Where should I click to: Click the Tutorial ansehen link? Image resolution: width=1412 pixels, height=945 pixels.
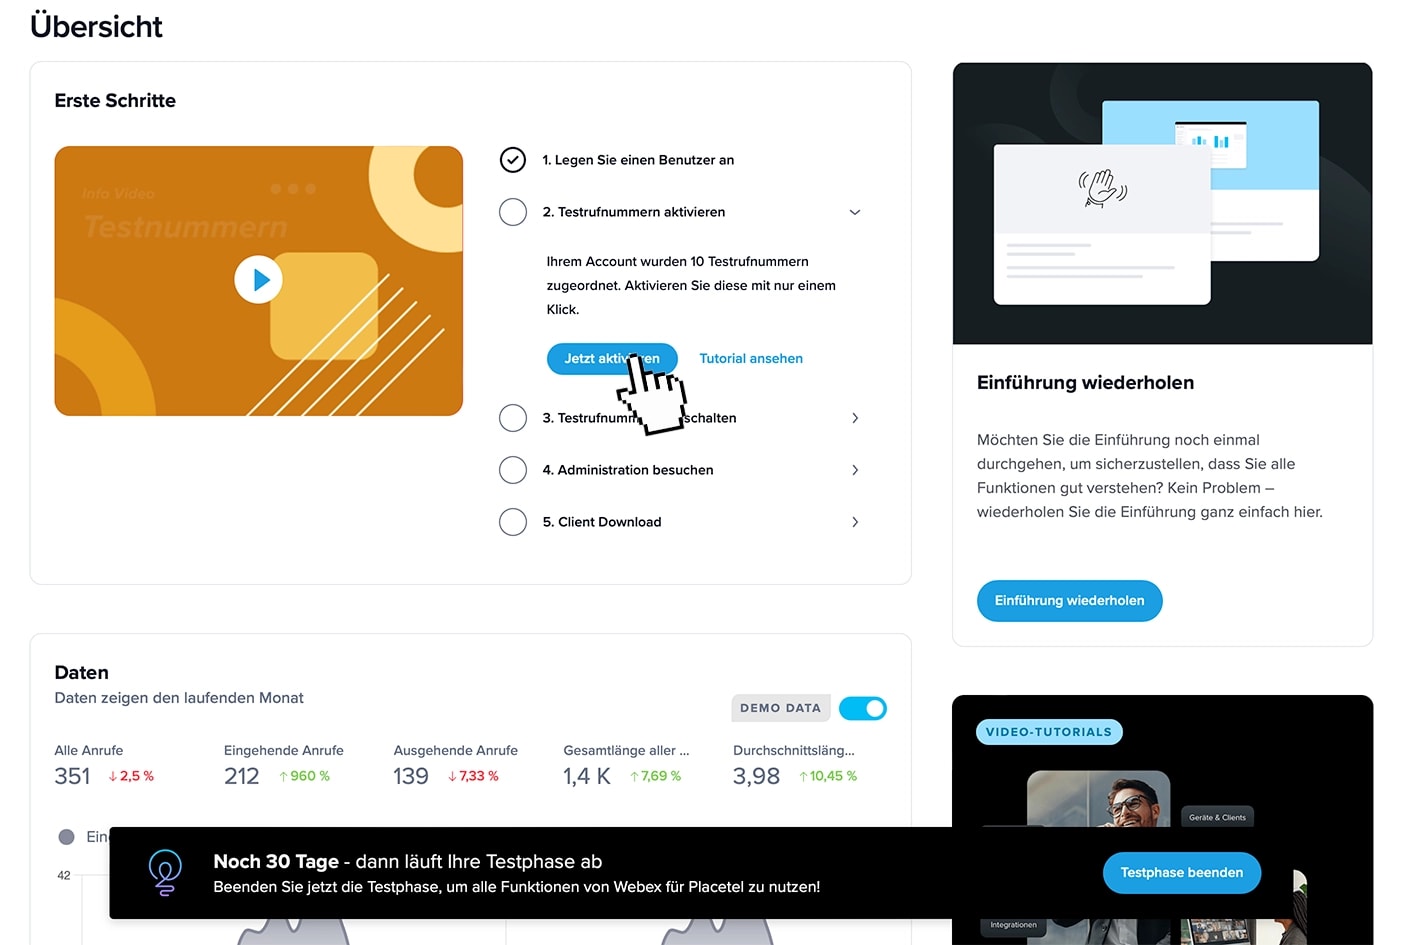pos(751,358)
